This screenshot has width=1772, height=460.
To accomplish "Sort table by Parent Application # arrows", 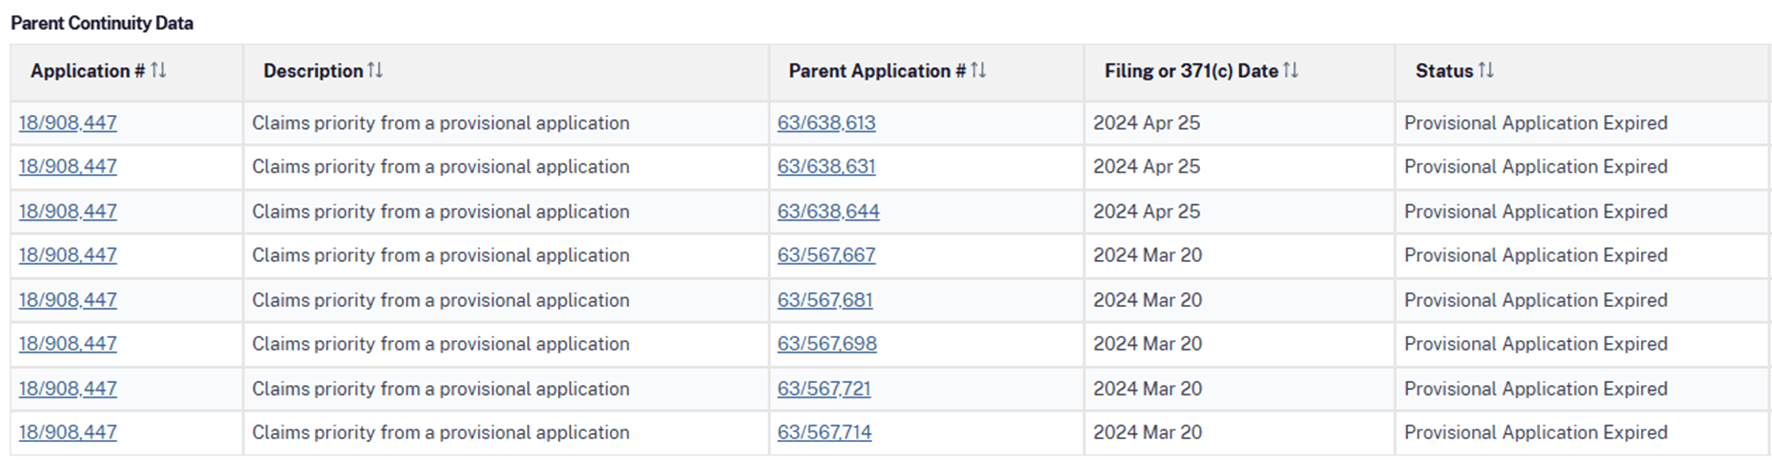I will coord(978,70).
